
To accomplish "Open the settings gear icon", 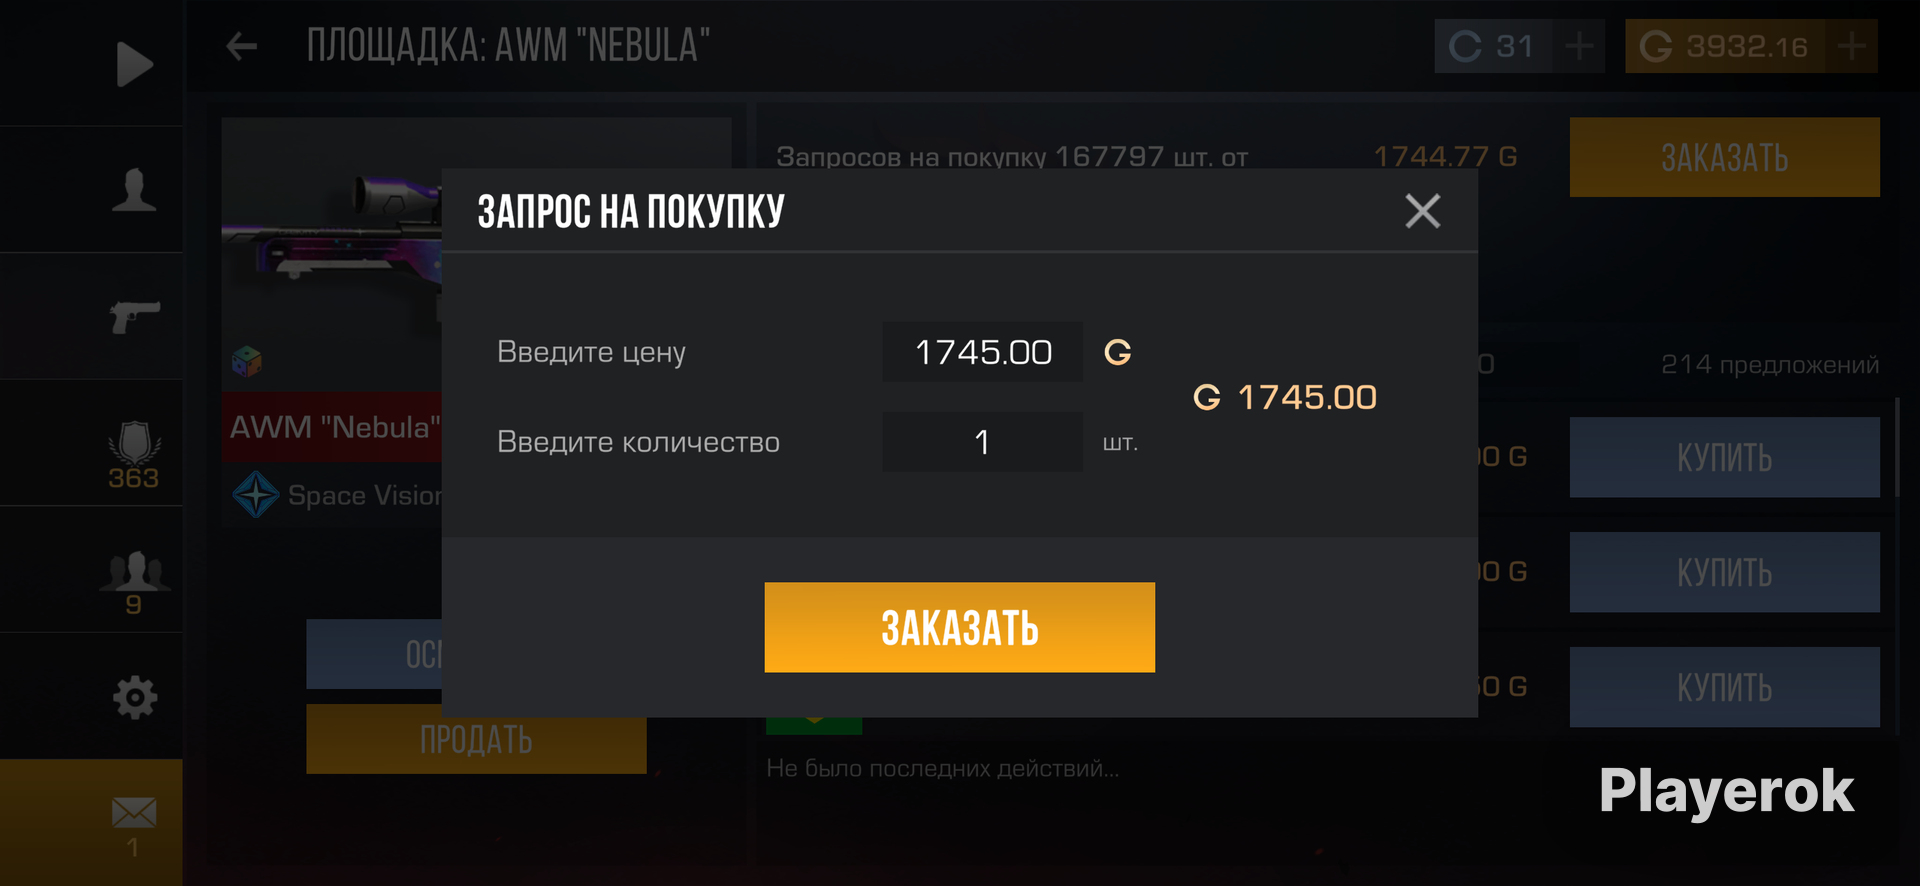I will coord(135,697).
